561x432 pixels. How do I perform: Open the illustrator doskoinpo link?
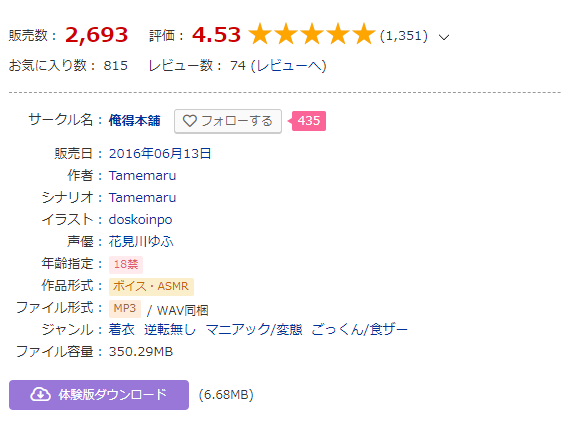[x=140, y=220]
